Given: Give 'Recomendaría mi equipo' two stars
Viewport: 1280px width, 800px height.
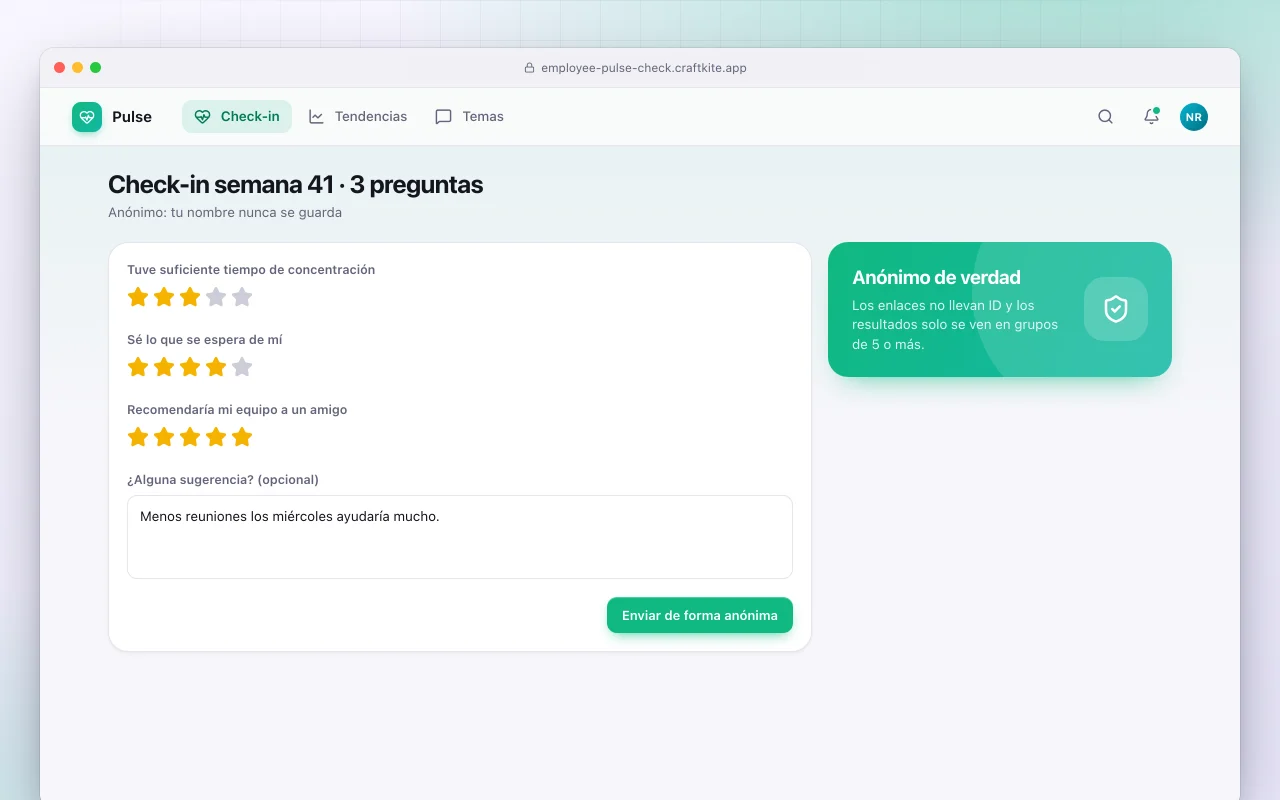Looking at the screenshot, I should pos(164,437).
